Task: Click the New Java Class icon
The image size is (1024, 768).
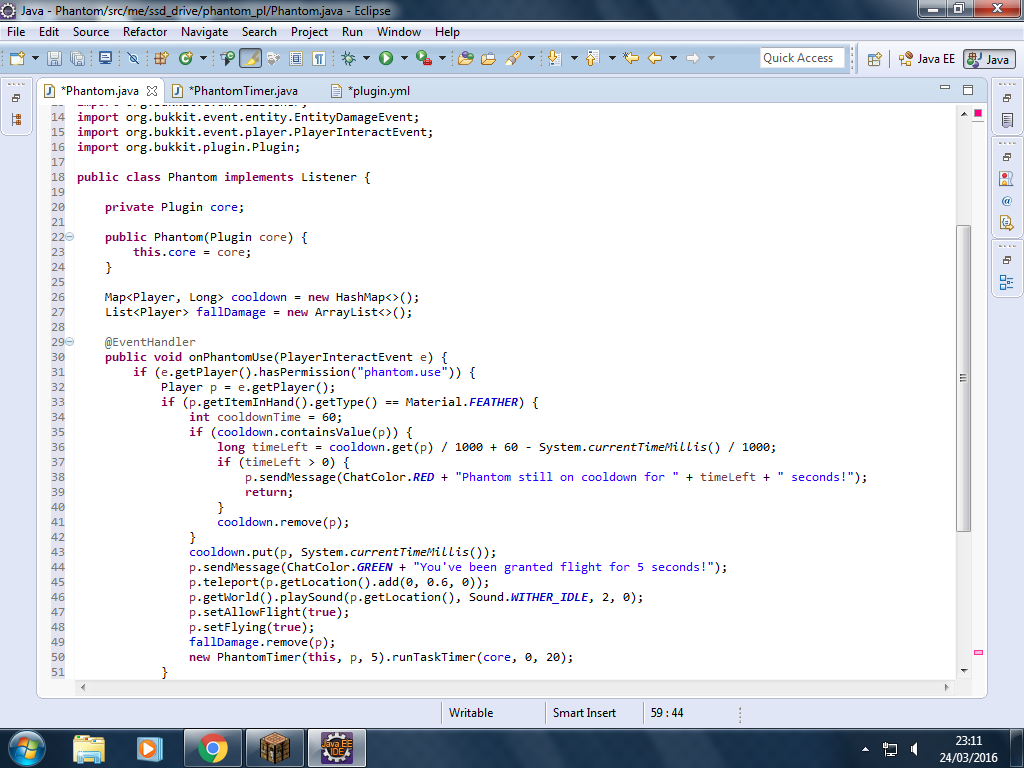Action: (x=185, y=58)
